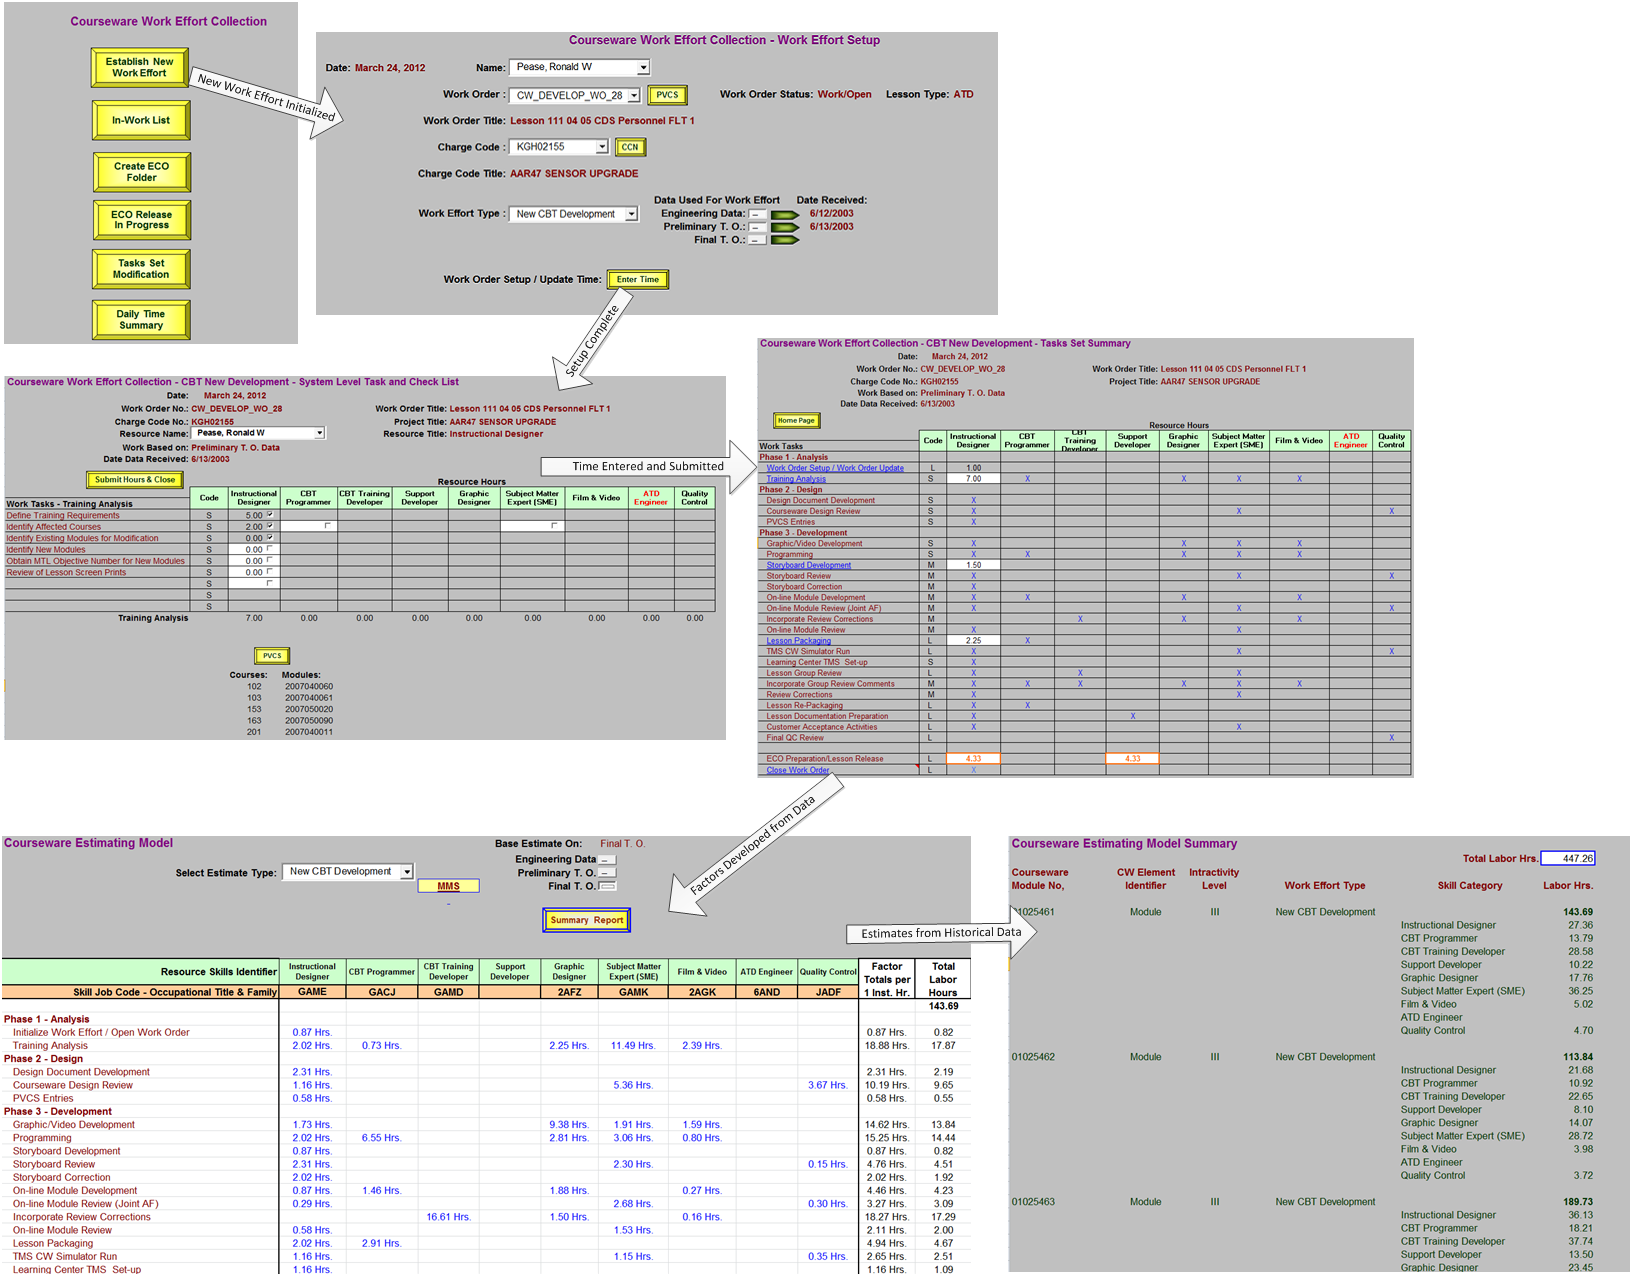Click Submit Hours & Close button
Screen dimensions: 1634x1278
pyautogui.click(x=135, y=480)
